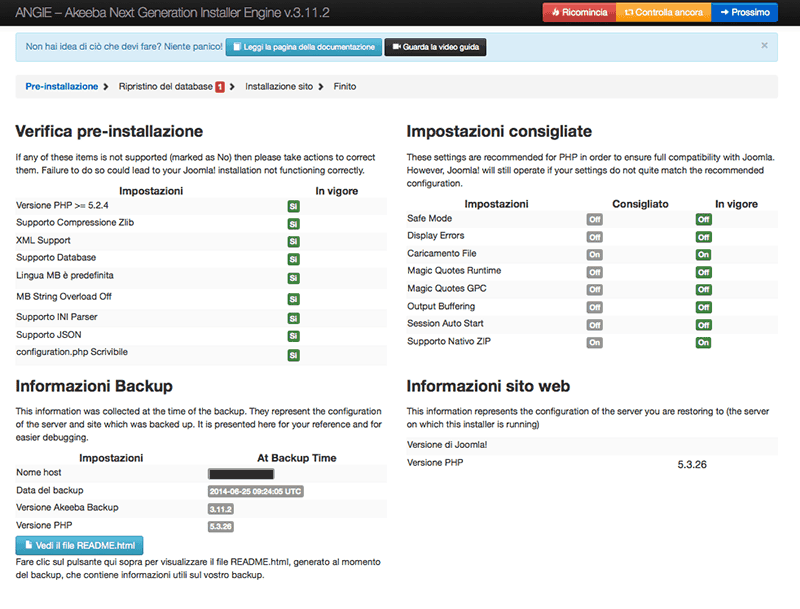Click the Informazioni sito web heading
800x609 pixels.
(488, 386)
